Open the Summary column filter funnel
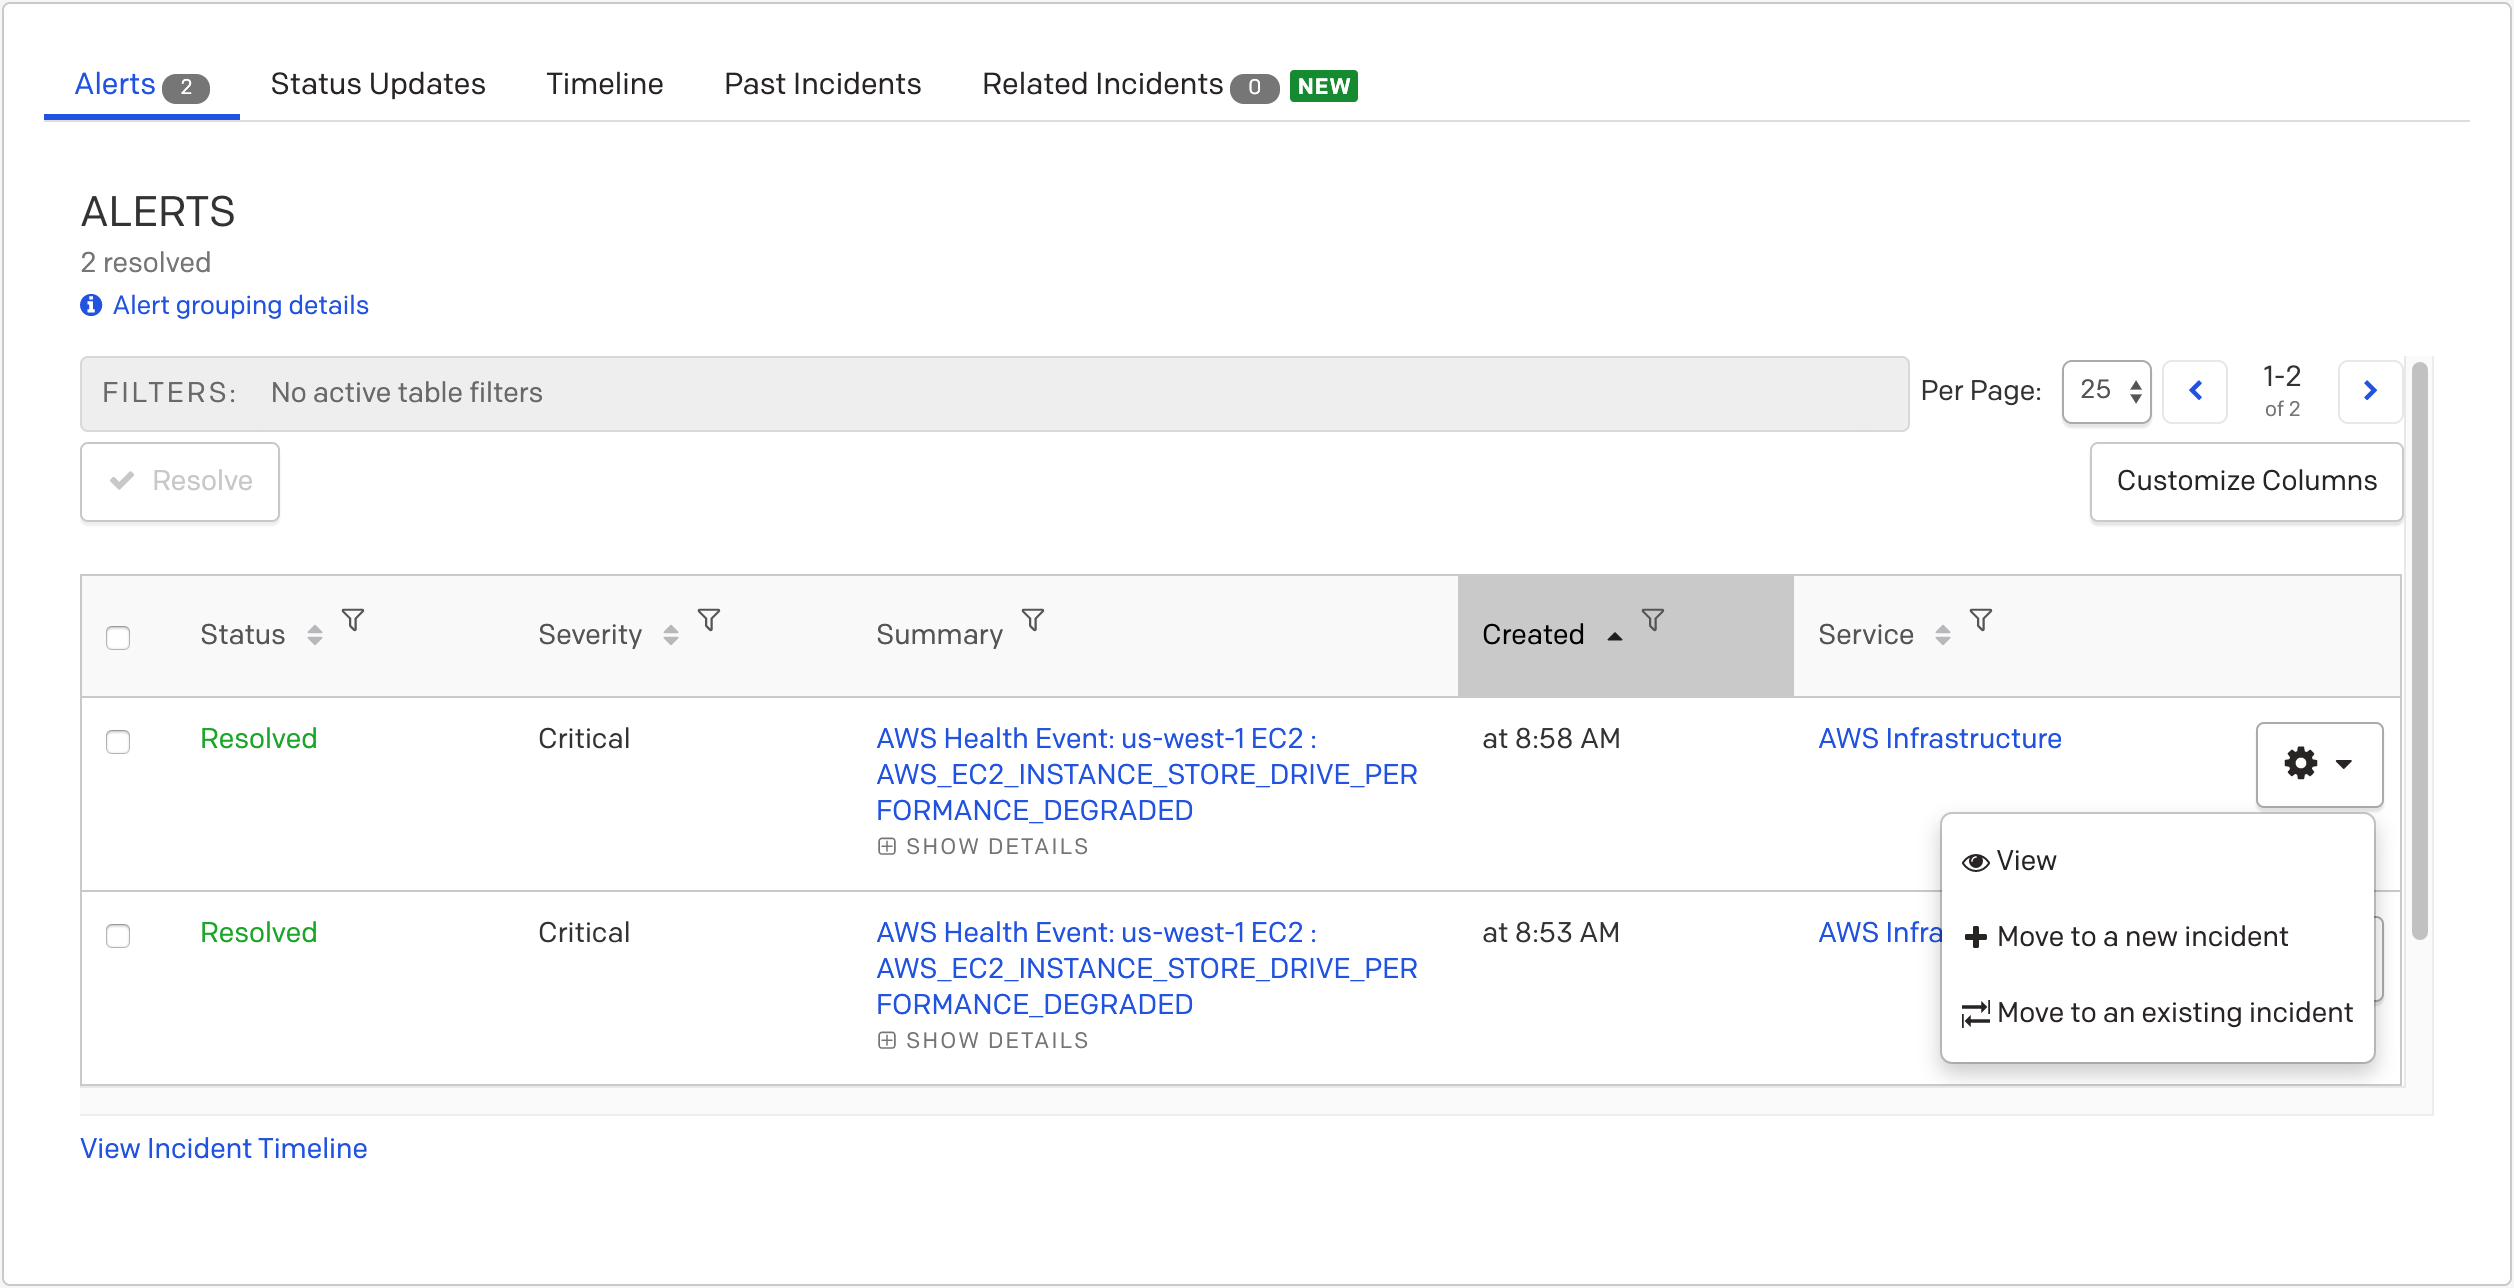 pos(1032,620)
